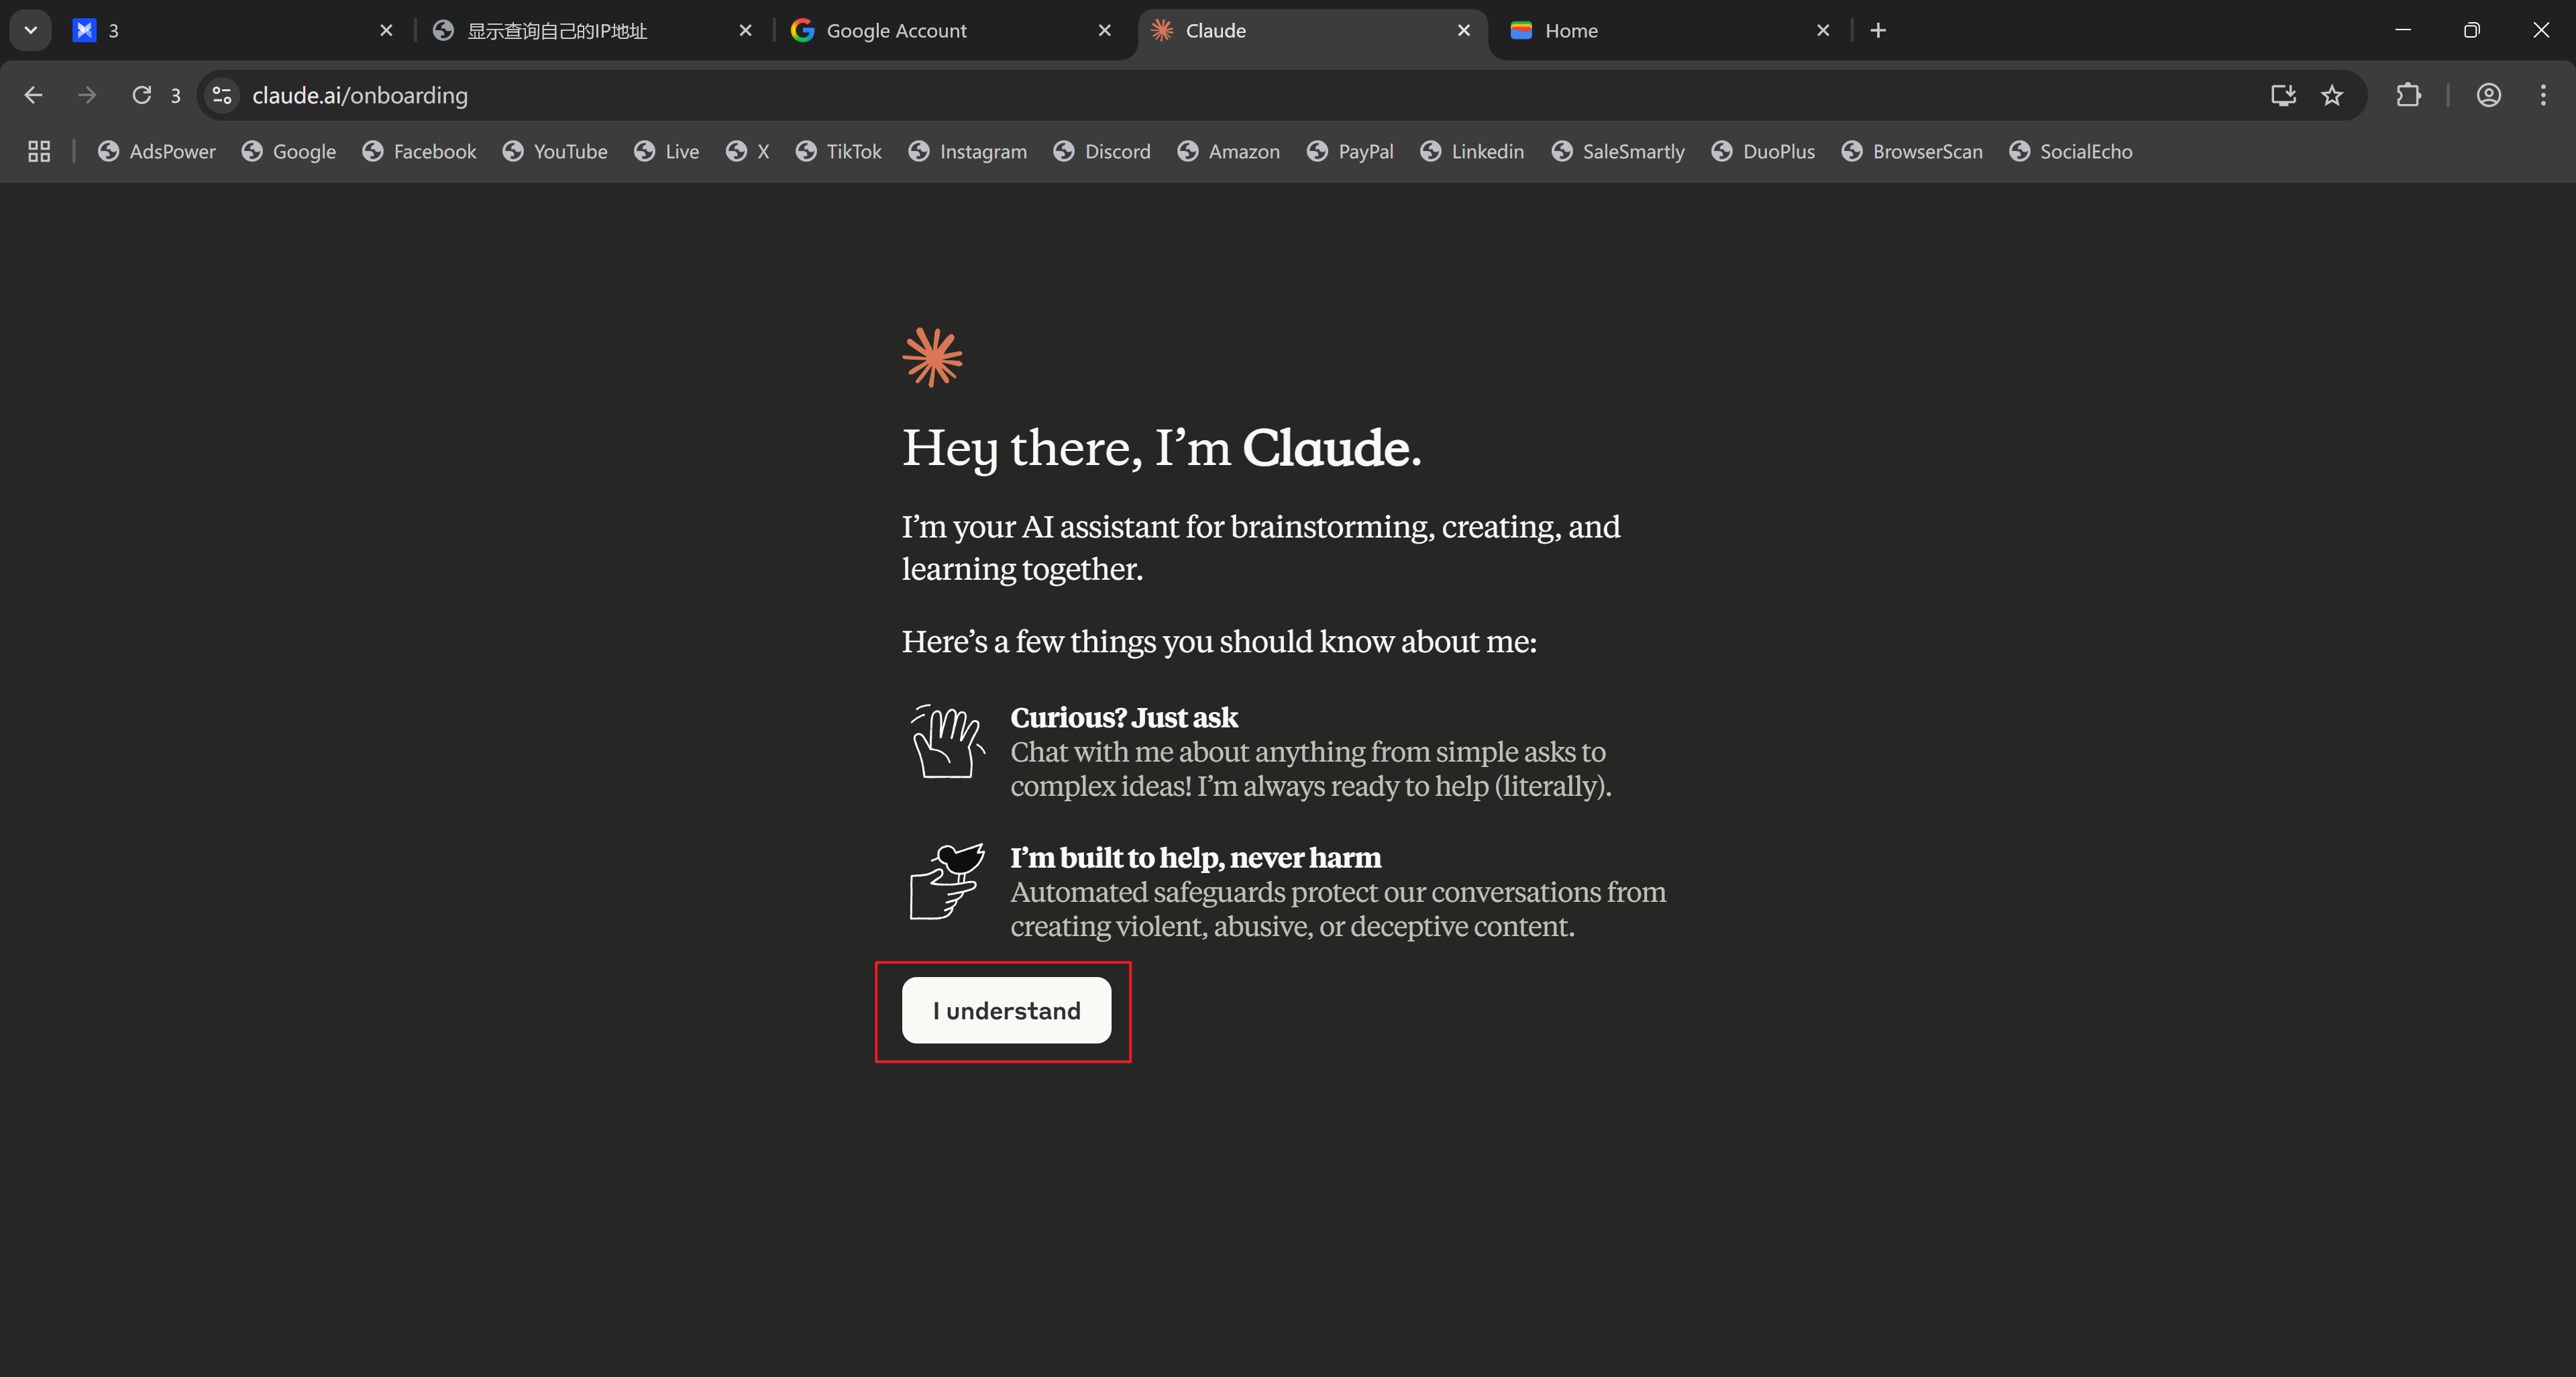Viewport: 2576px width, 1377px height.
Task: Open the Facebook bookmark
Action: pyautogui.click(x=420, y=151)
